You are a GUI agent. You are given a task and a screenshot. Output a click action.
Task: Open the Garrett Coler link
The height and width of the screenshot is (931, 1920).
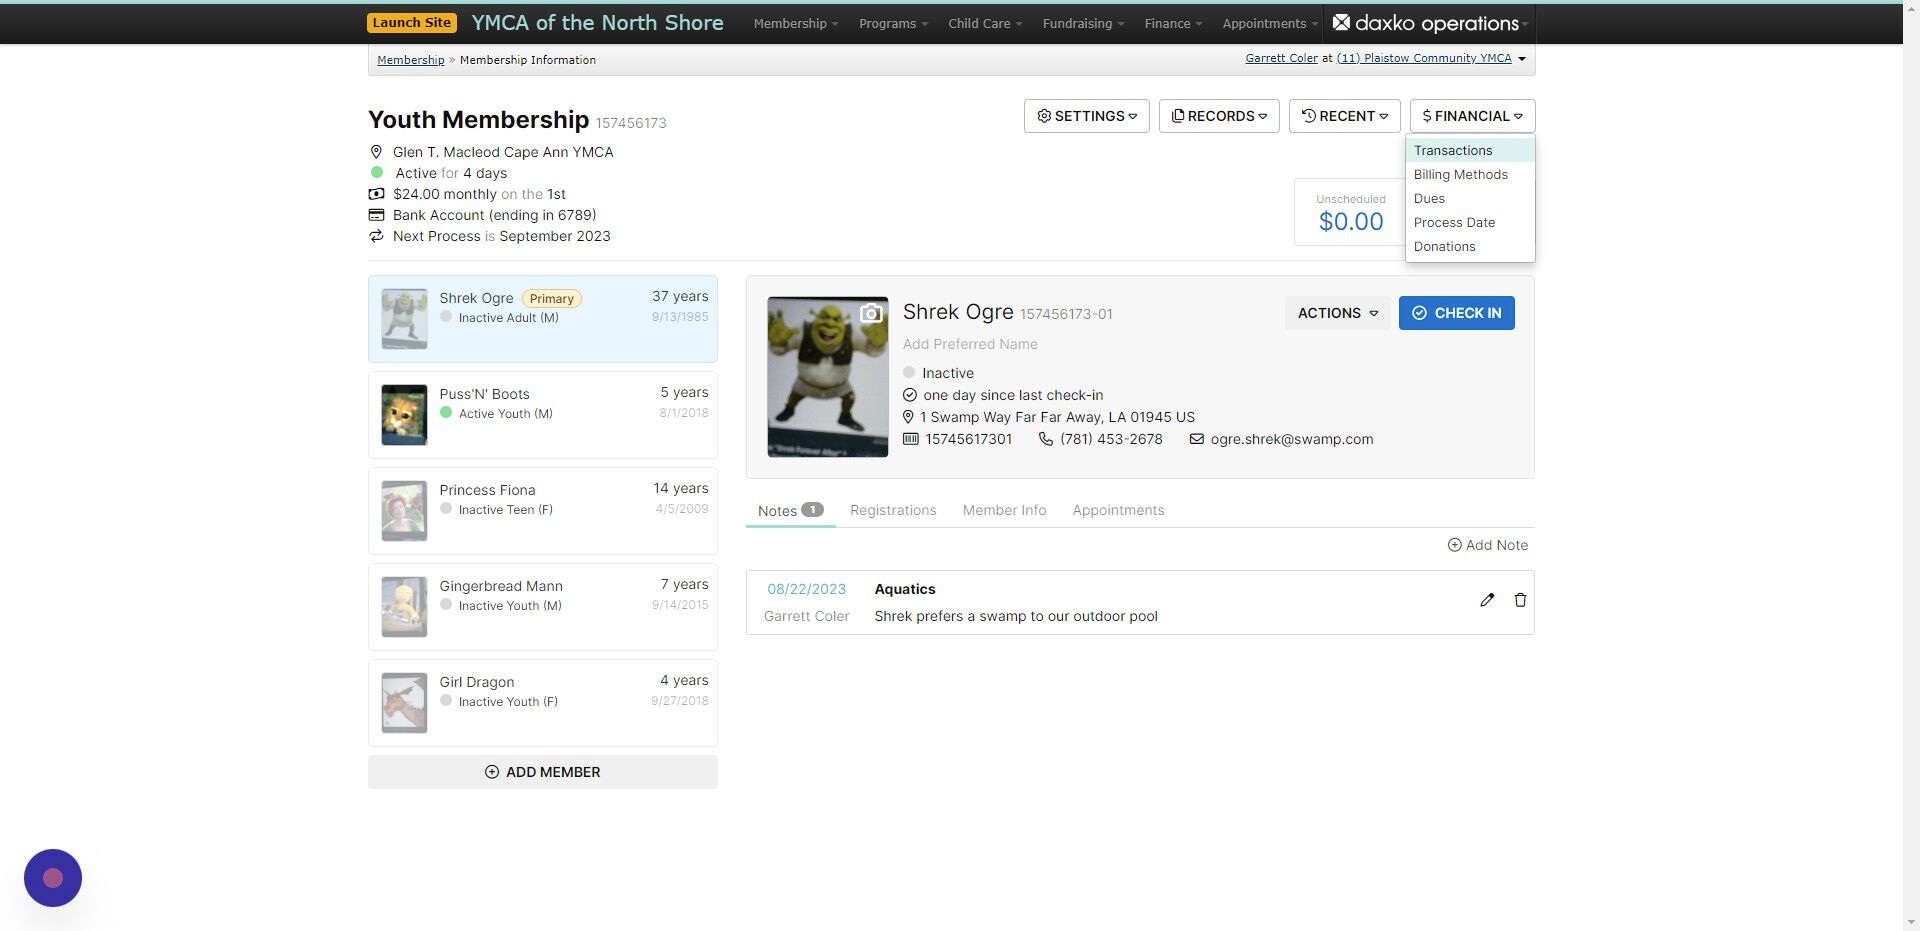[x=1281, y=58]
